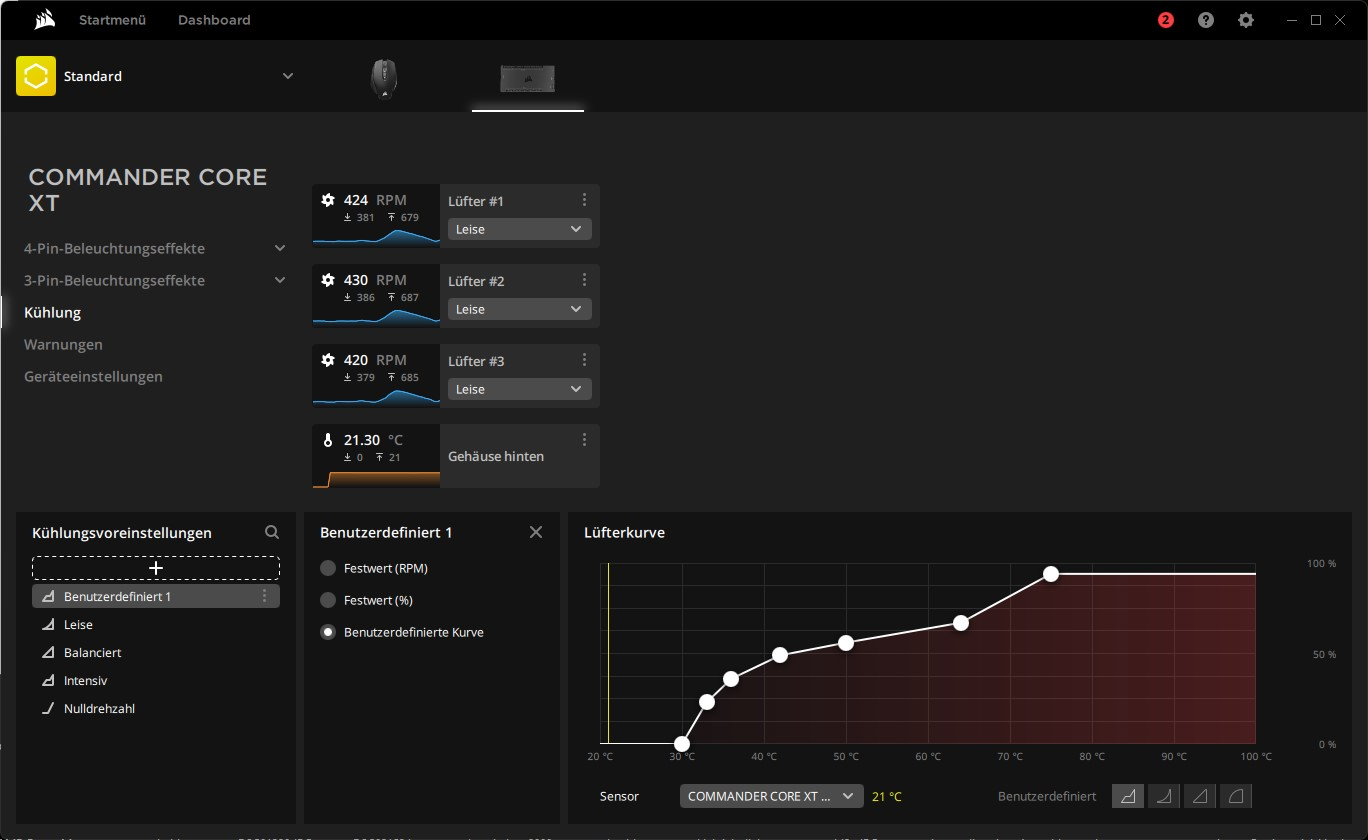This screenshot has width=1368, height=840.
Task: Apply the second curve shape preset icon
Action: click(x=1163, y=796)
